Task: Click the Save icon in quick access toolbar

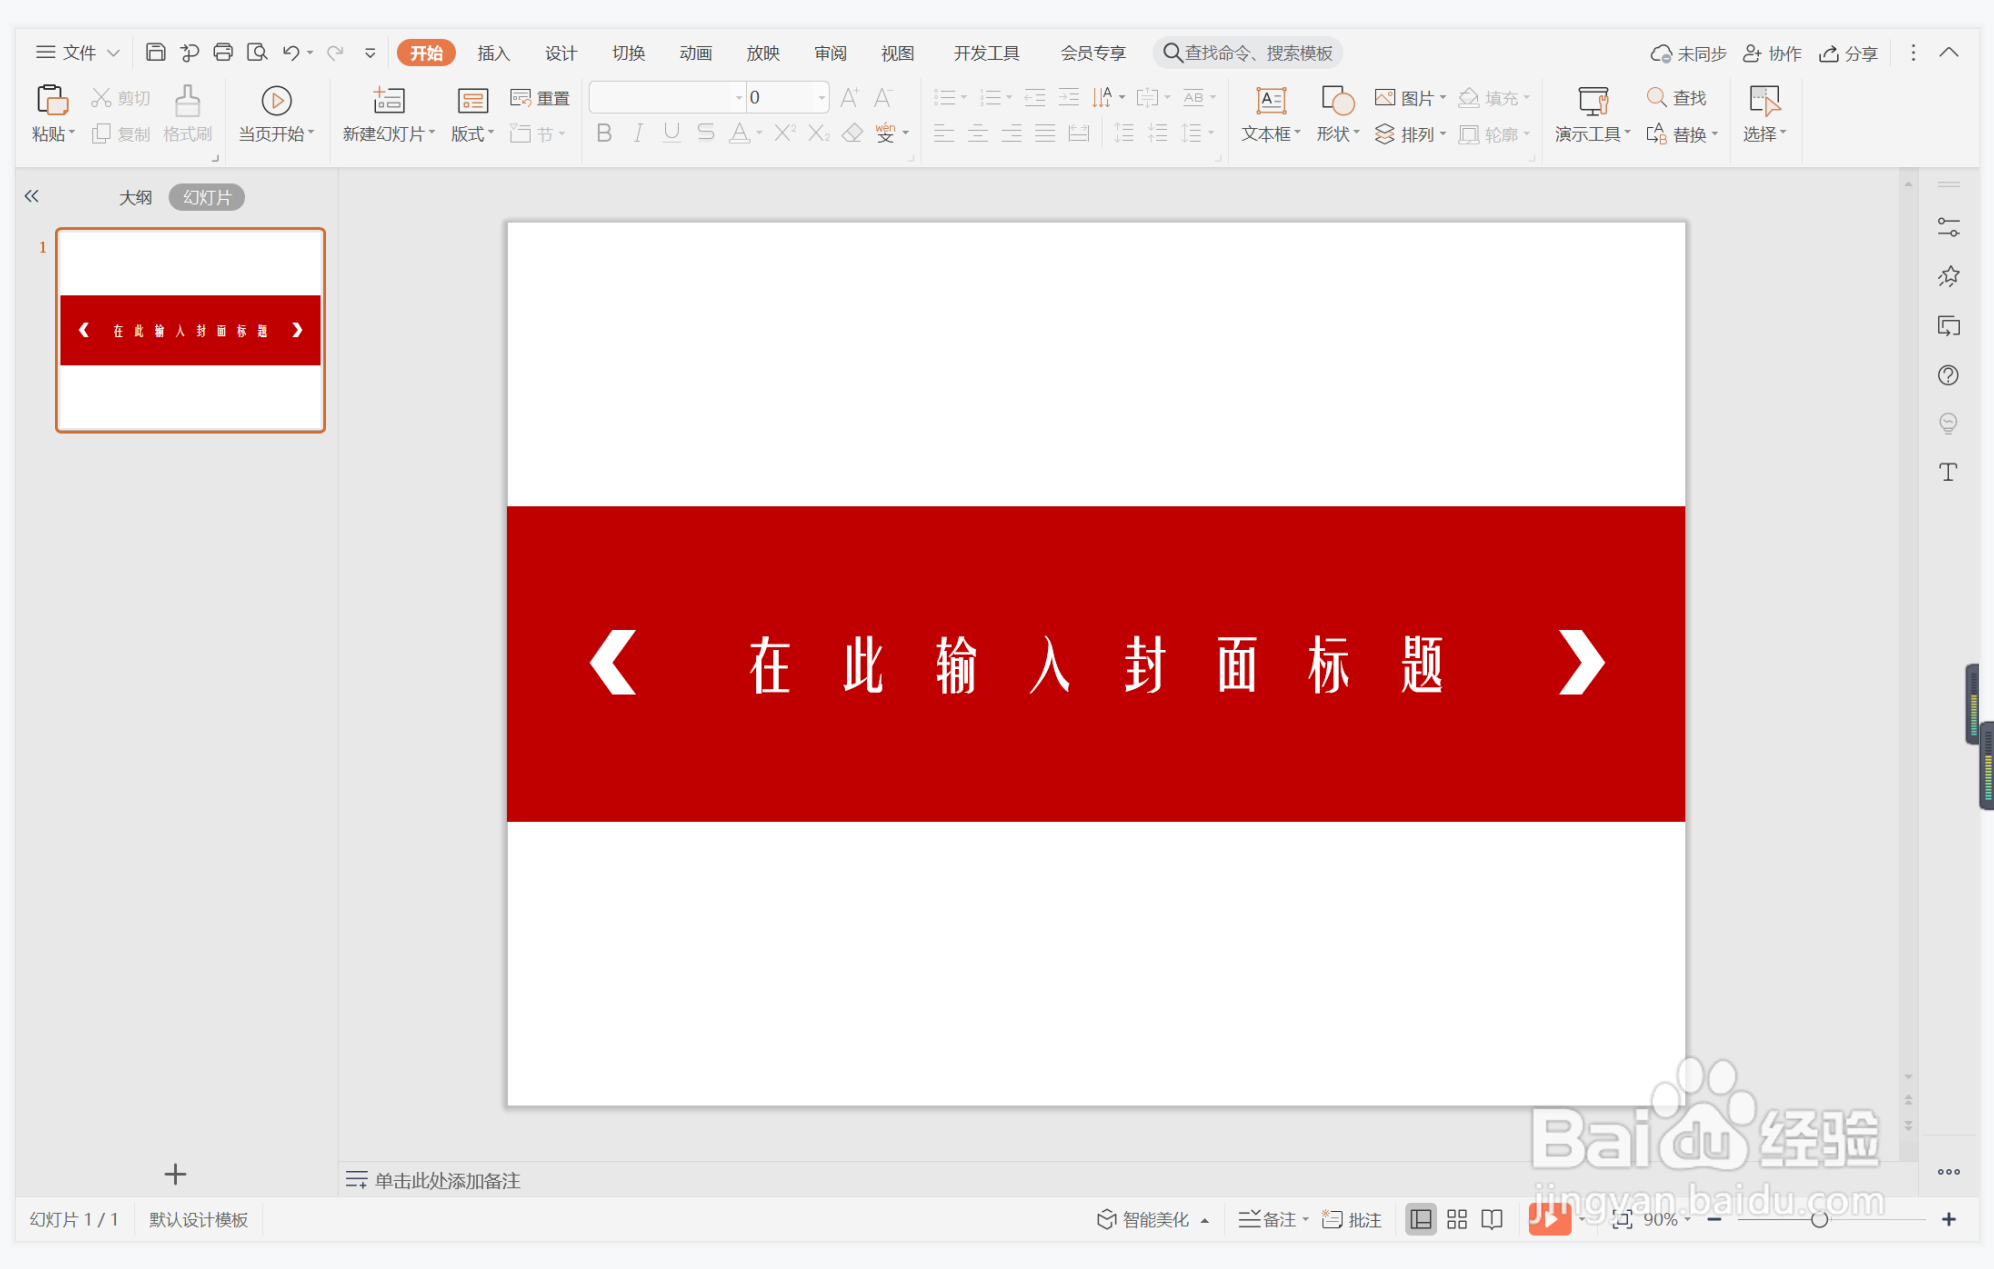Action: coord(155,52)
